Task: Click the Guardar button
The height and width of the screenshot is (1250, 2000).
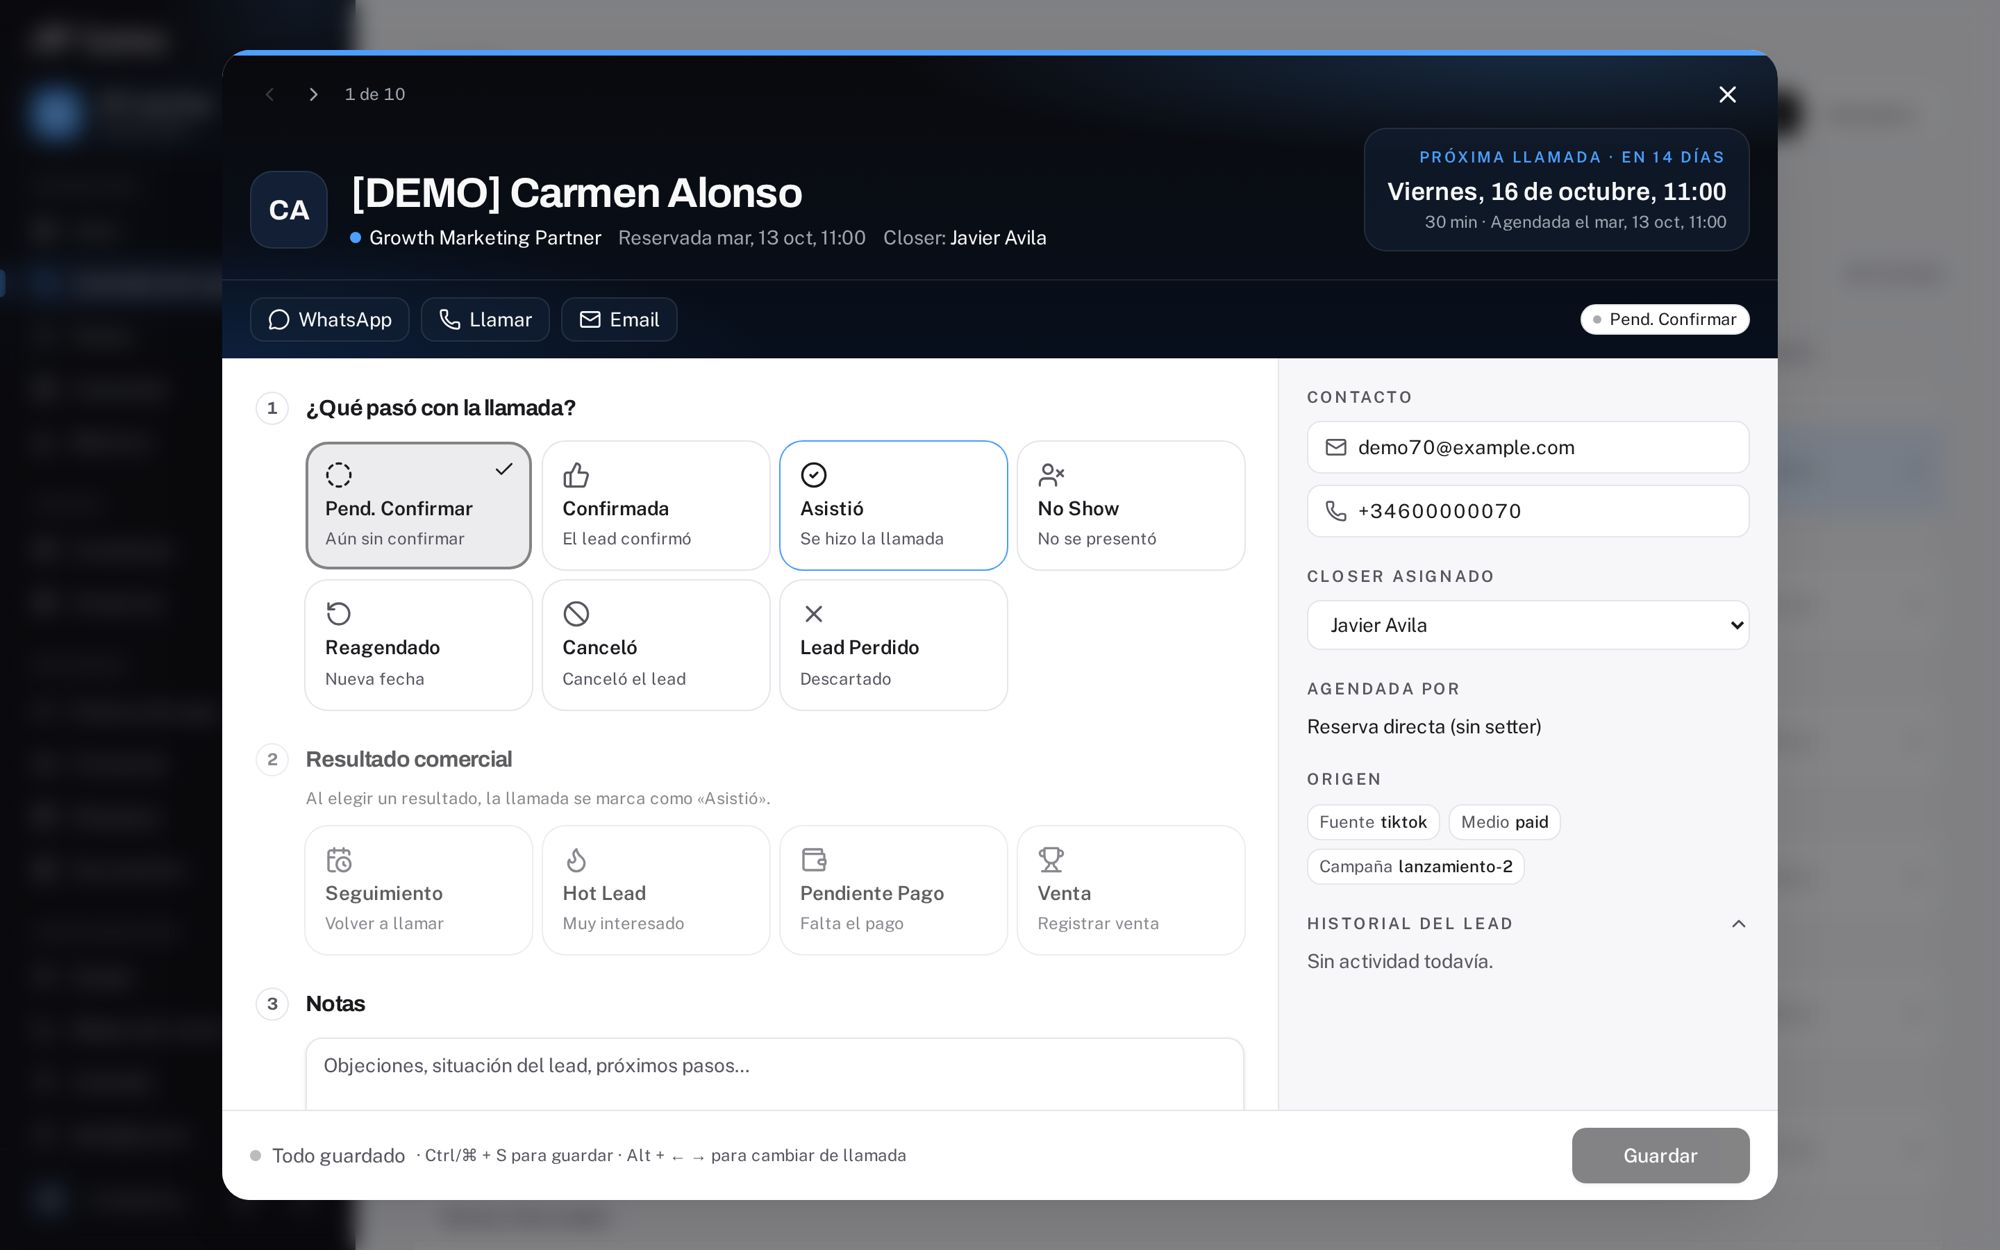Action: 1660,1155
